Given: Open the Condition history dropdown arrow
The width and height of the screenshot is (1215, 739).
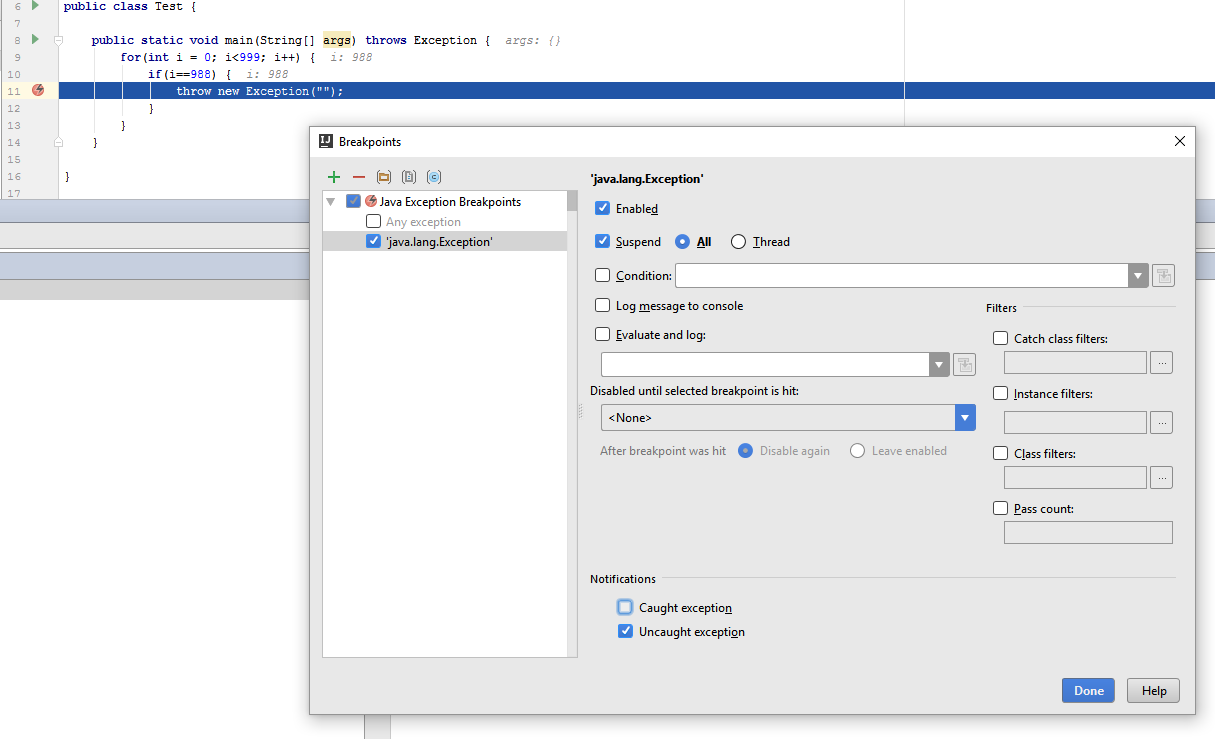Looking at the screenshot, I should coord(1138,276).
